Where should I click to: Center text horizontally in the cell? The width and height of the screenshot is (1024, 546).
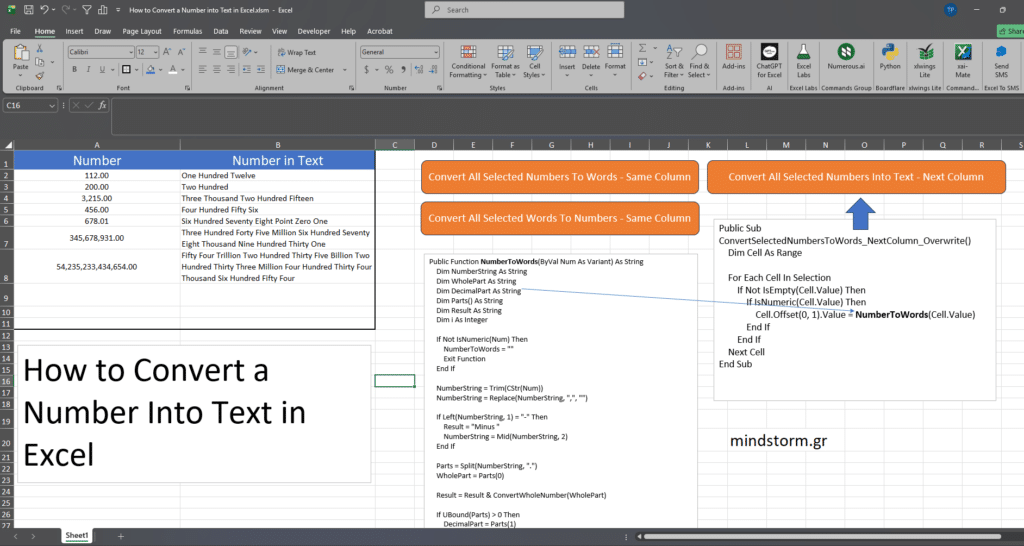coord(217,69)
